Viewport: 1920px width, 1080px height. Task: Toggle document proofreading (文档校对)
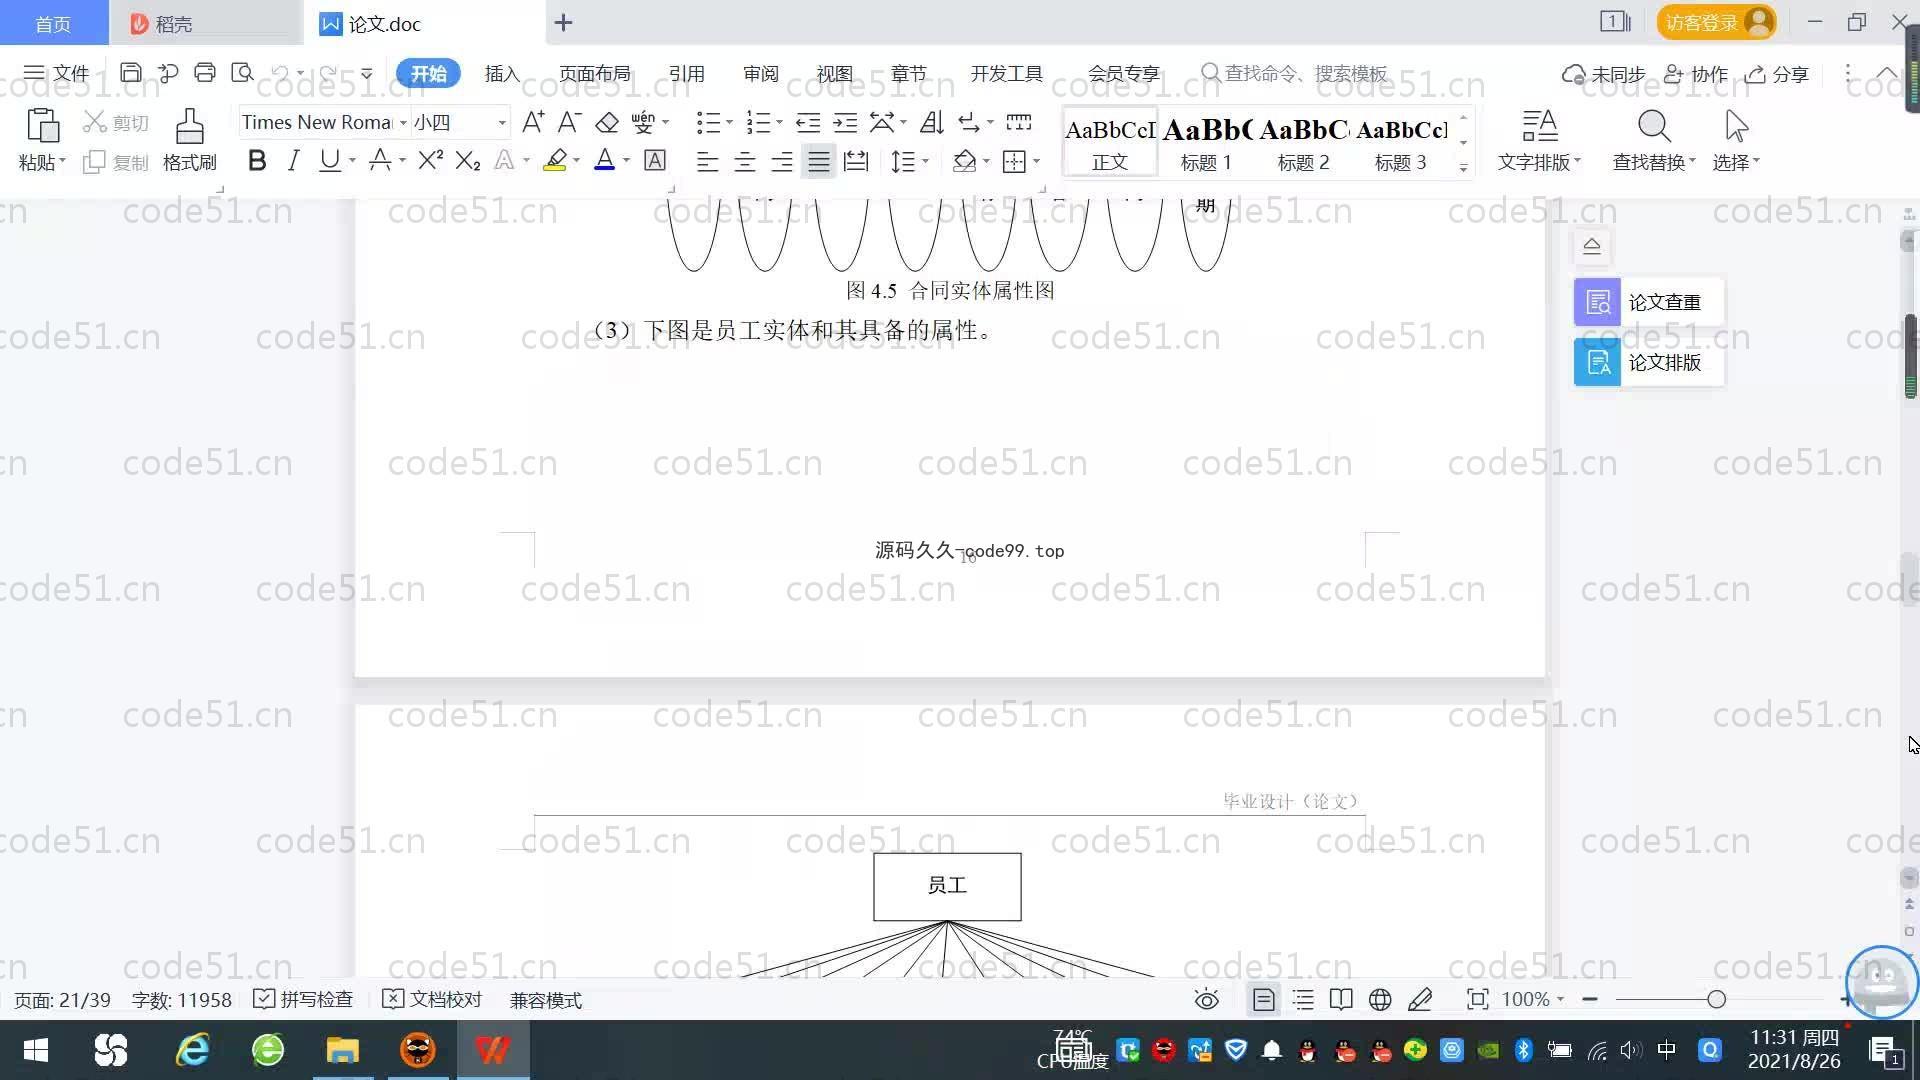pyautogui.click(x=432, y=1000)
